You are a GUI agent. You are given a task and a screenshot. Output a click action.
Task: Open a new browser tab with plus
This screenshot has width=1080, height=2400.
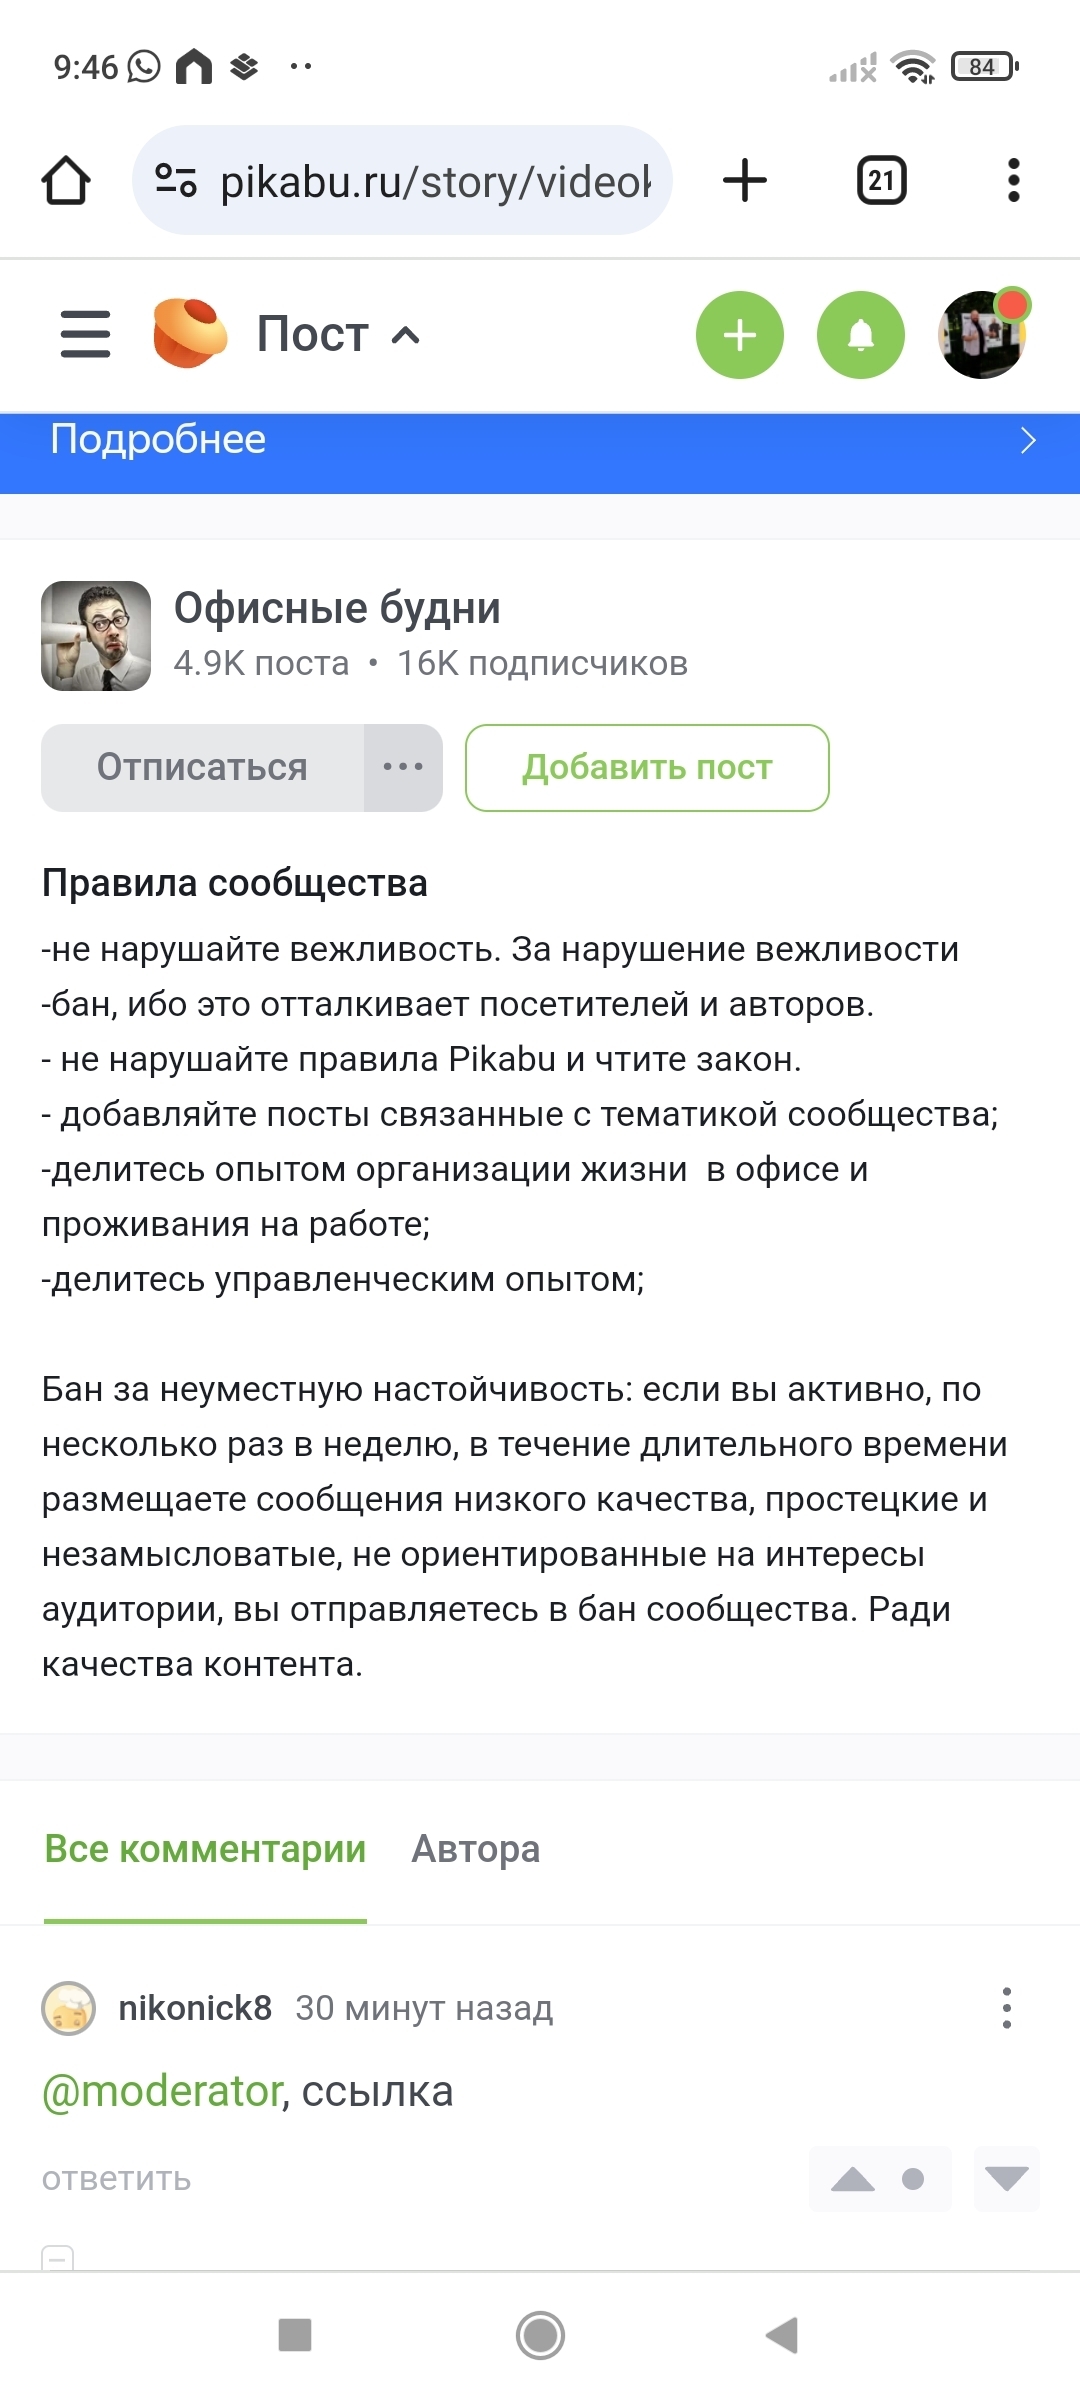tap(745, 181)
